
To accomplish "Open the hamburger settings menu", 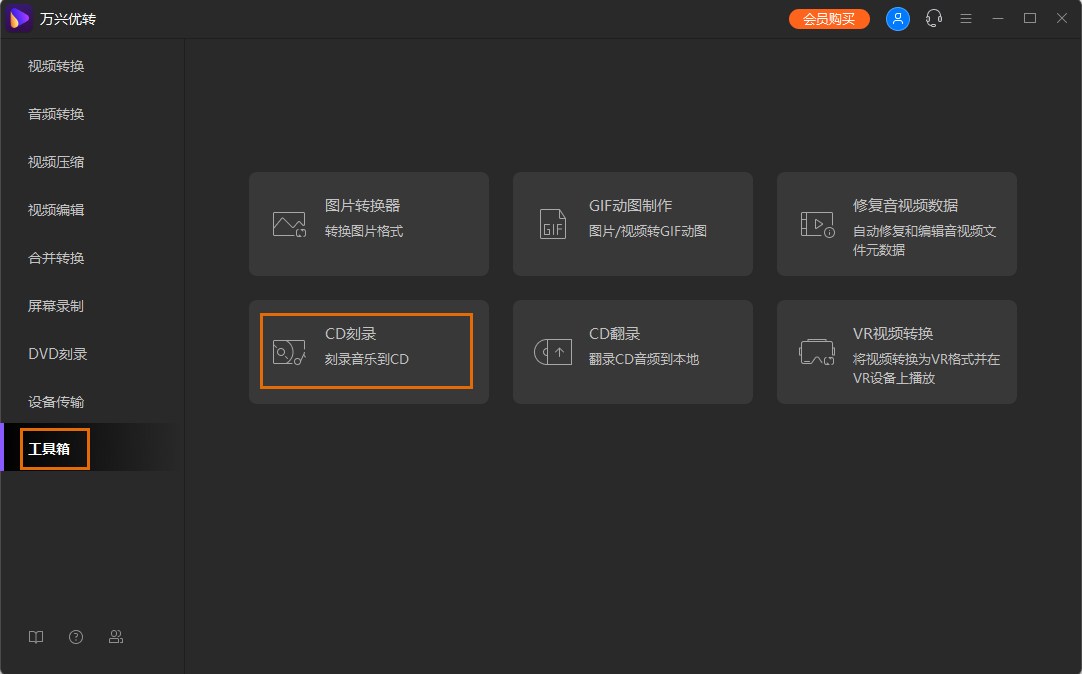I will (x=965, y=18).
